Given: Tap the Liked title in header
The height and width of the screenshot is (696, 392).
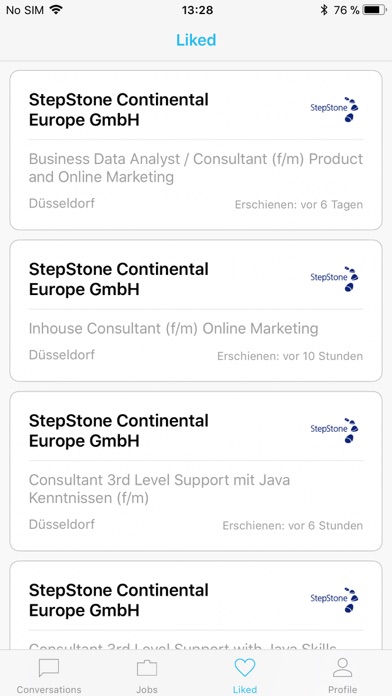Looking at the screenshot, I should [x=196, y=40].
